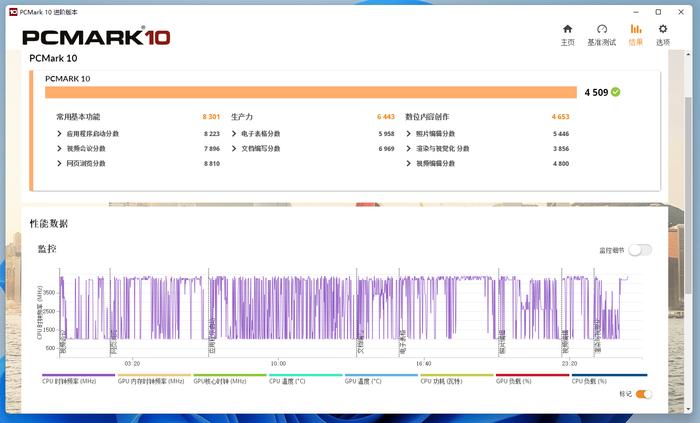Close the PCMark 10 window
700x423 pixels.
click(681, 12)
